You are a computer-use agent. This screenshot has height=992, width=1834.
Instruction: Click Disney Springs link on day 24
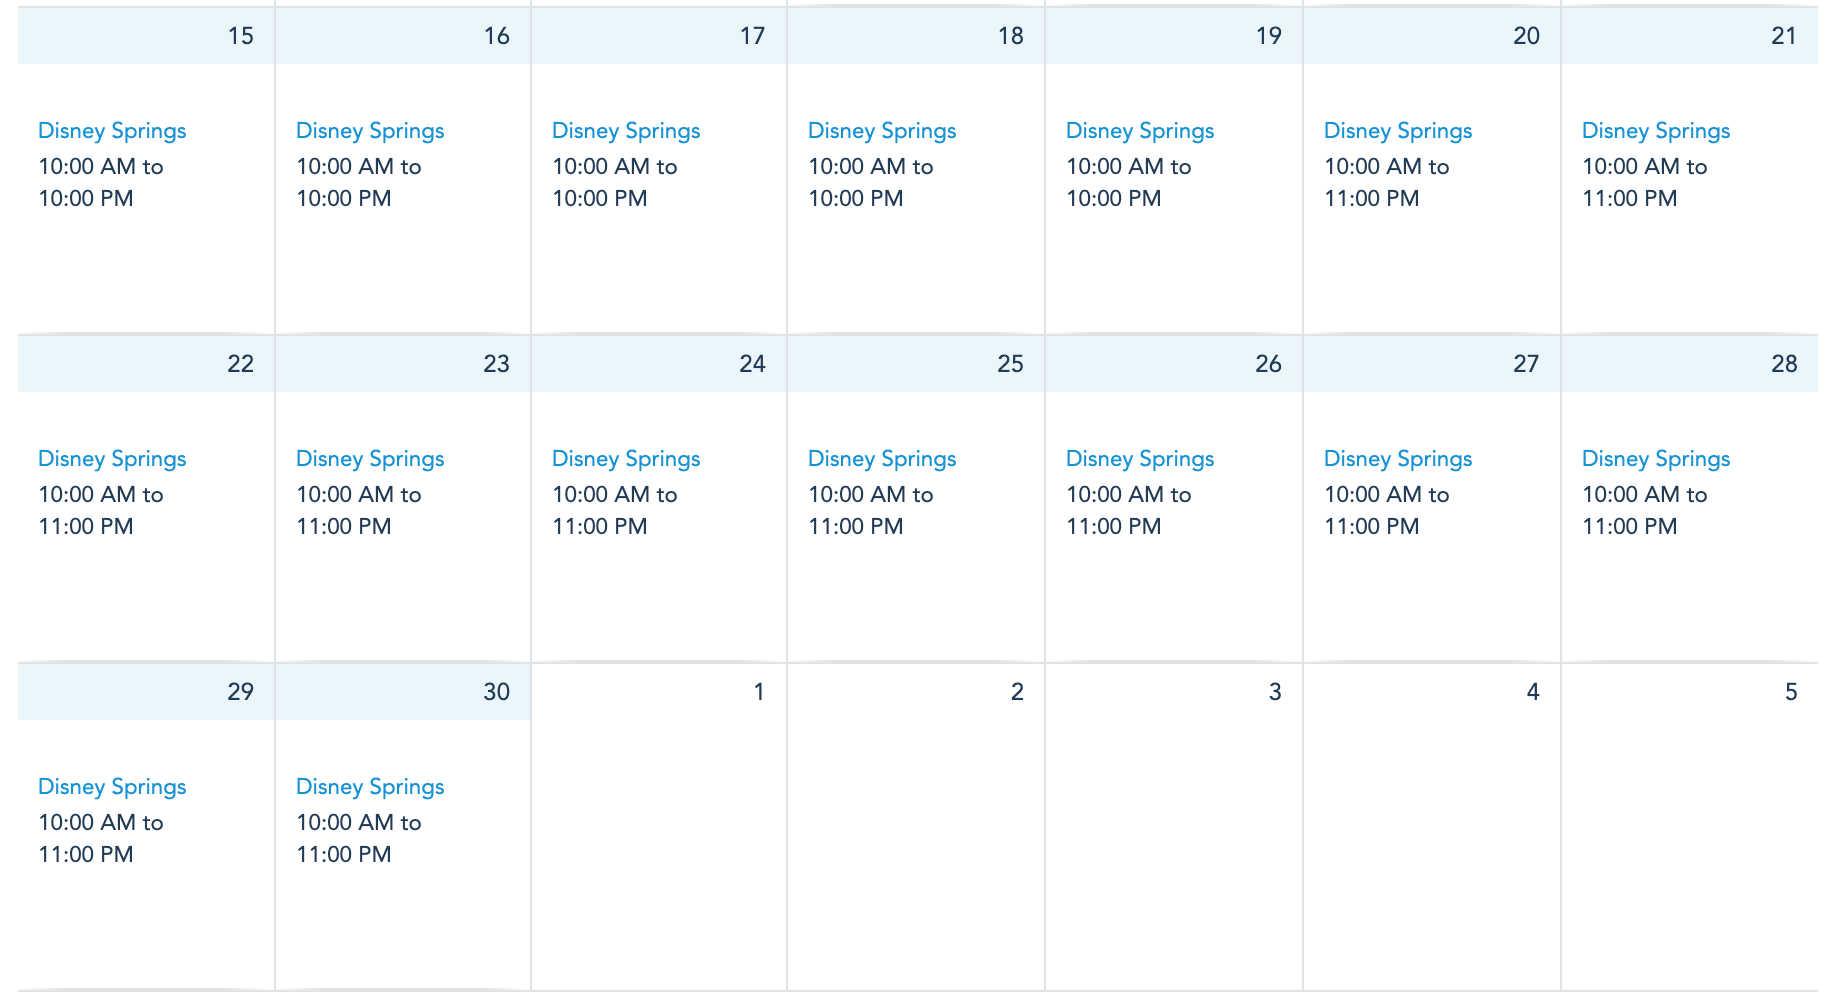click(x=626, y=459)
